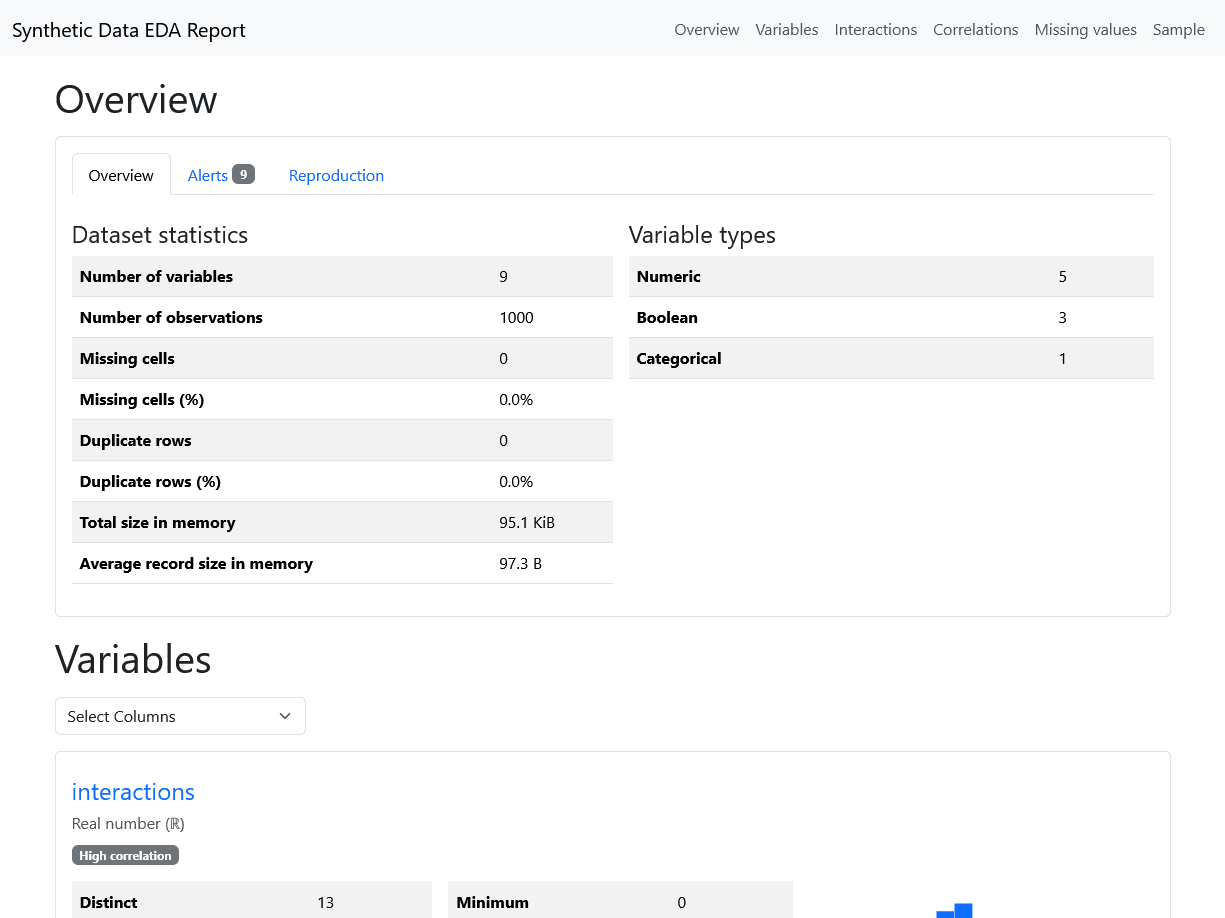This screenshot has width=1225, height=918.
Task: Navigate to Correlations in the navbar
Action: 975,30
